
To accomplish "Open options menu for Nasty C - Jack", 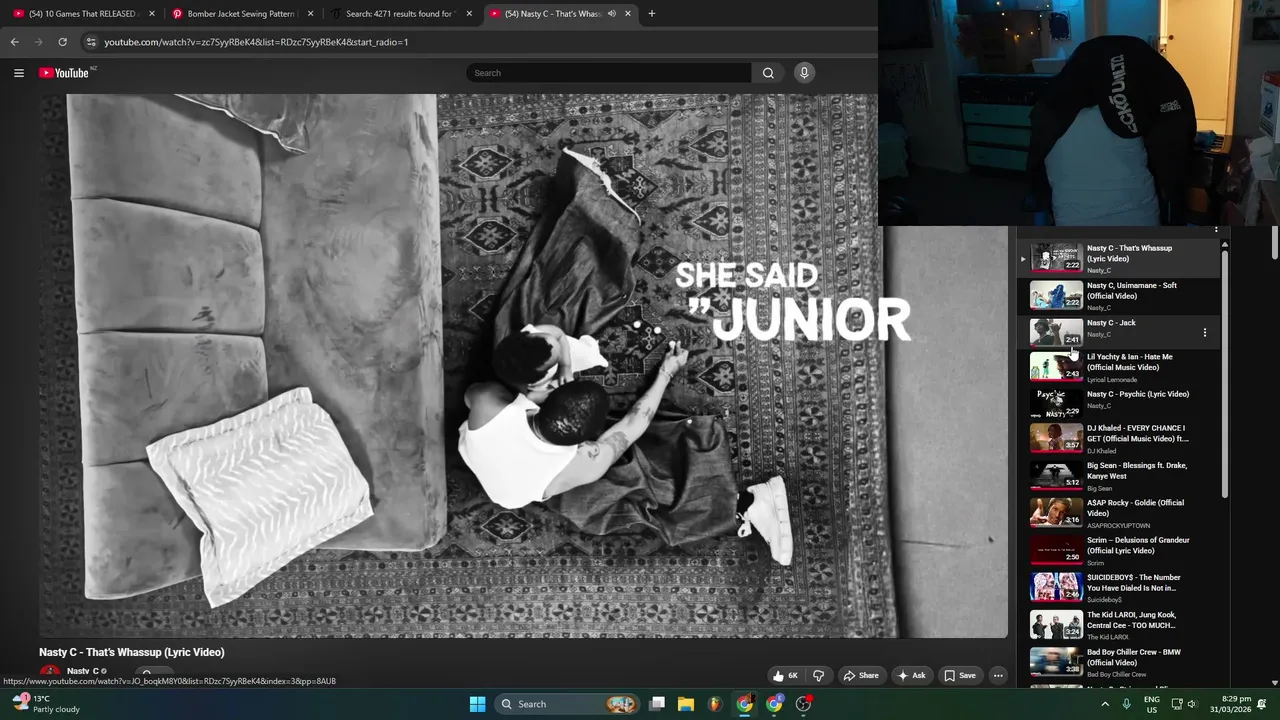I will [x=1204, y=333].
